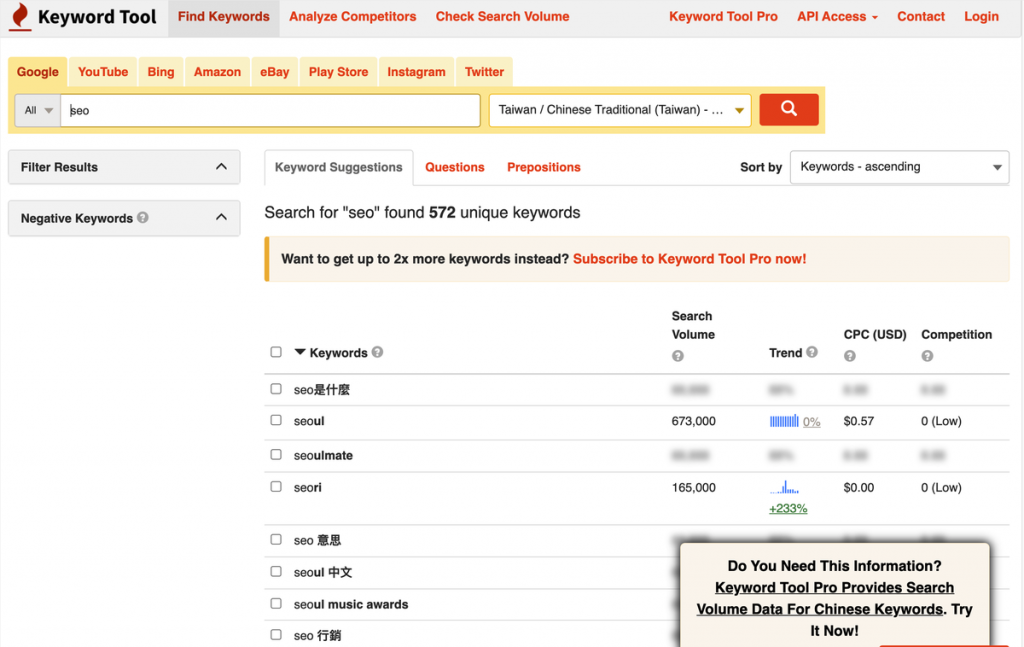Expand the Filter Results panel
1024x647 pixels.
click(x=124, y=167)
